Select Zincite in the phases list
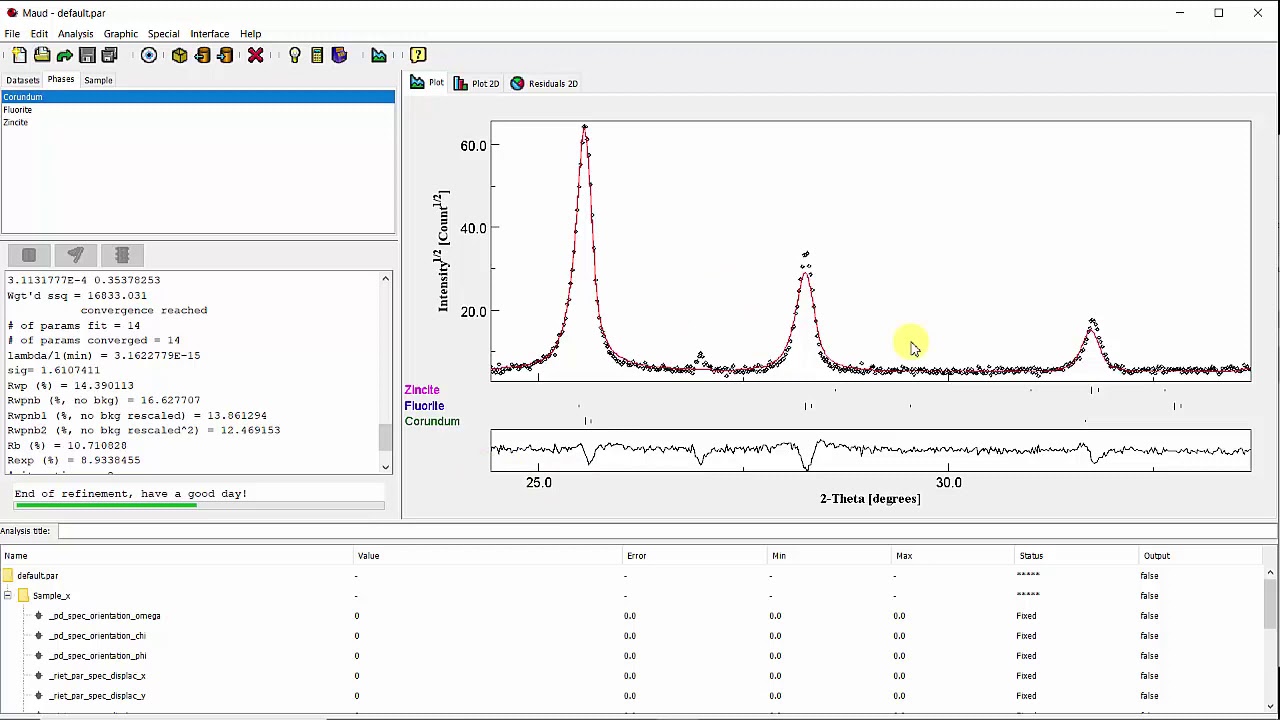The width and height of the screenshot is (1280, 720). click(198, 123)
